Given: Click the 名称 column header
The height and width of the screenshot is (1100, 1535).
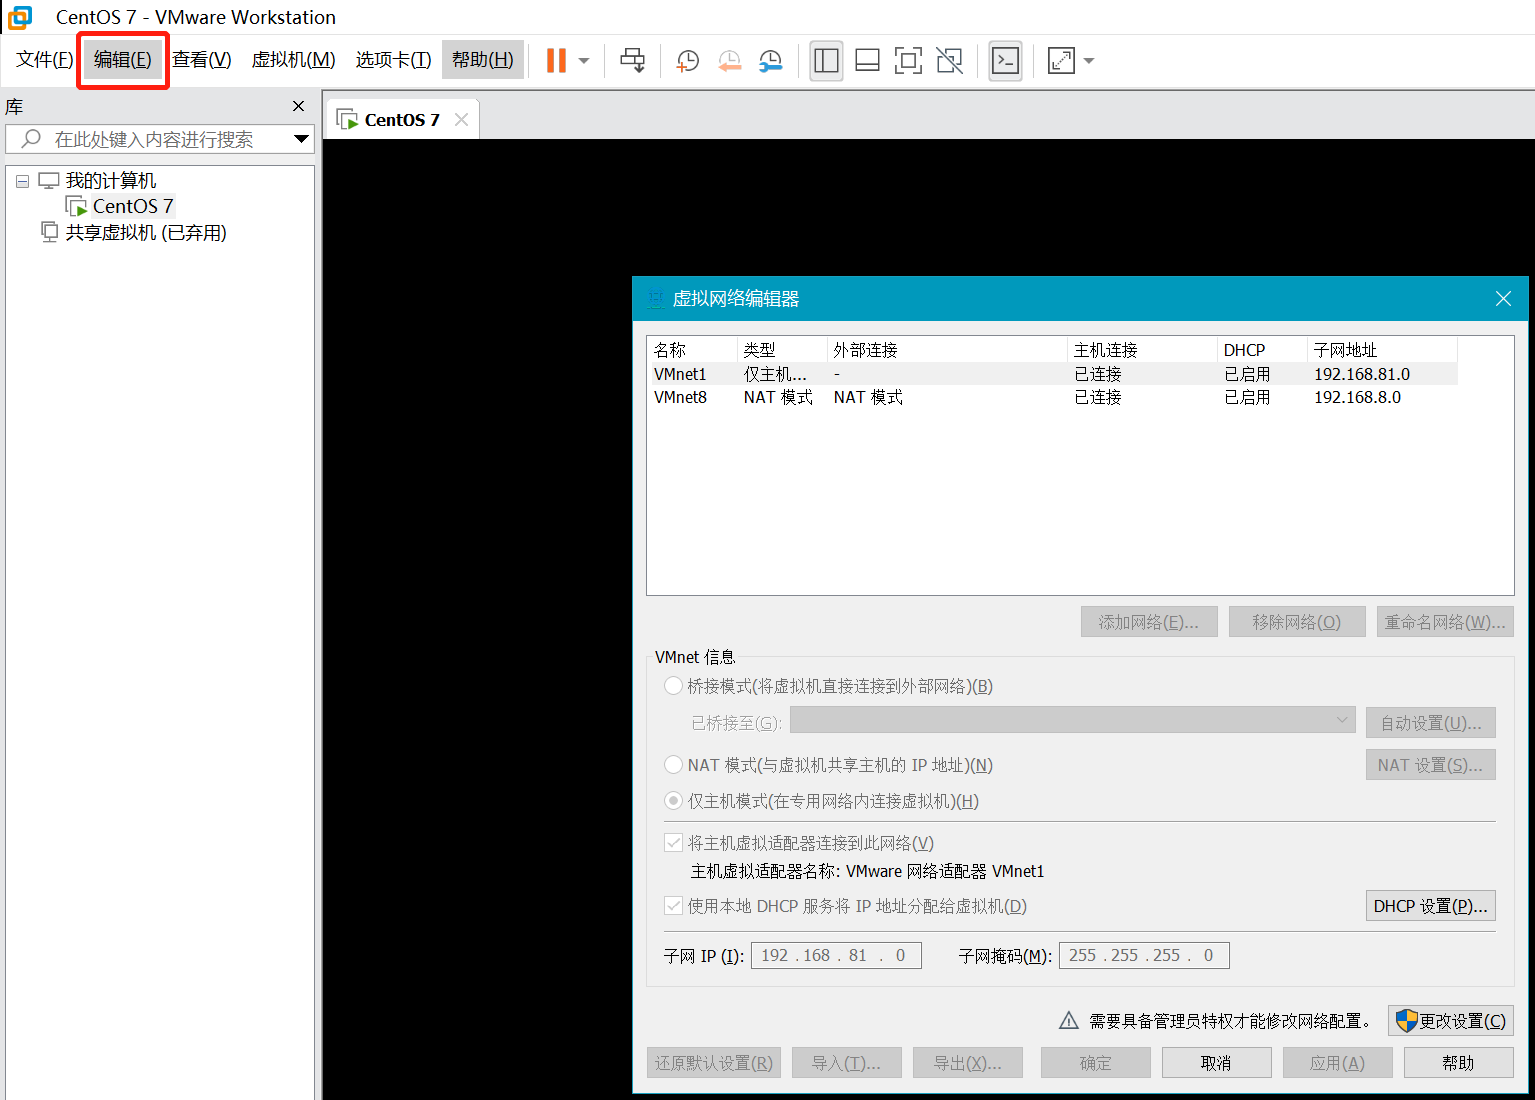Looking at the screenshot, I should tap(692, 350).
